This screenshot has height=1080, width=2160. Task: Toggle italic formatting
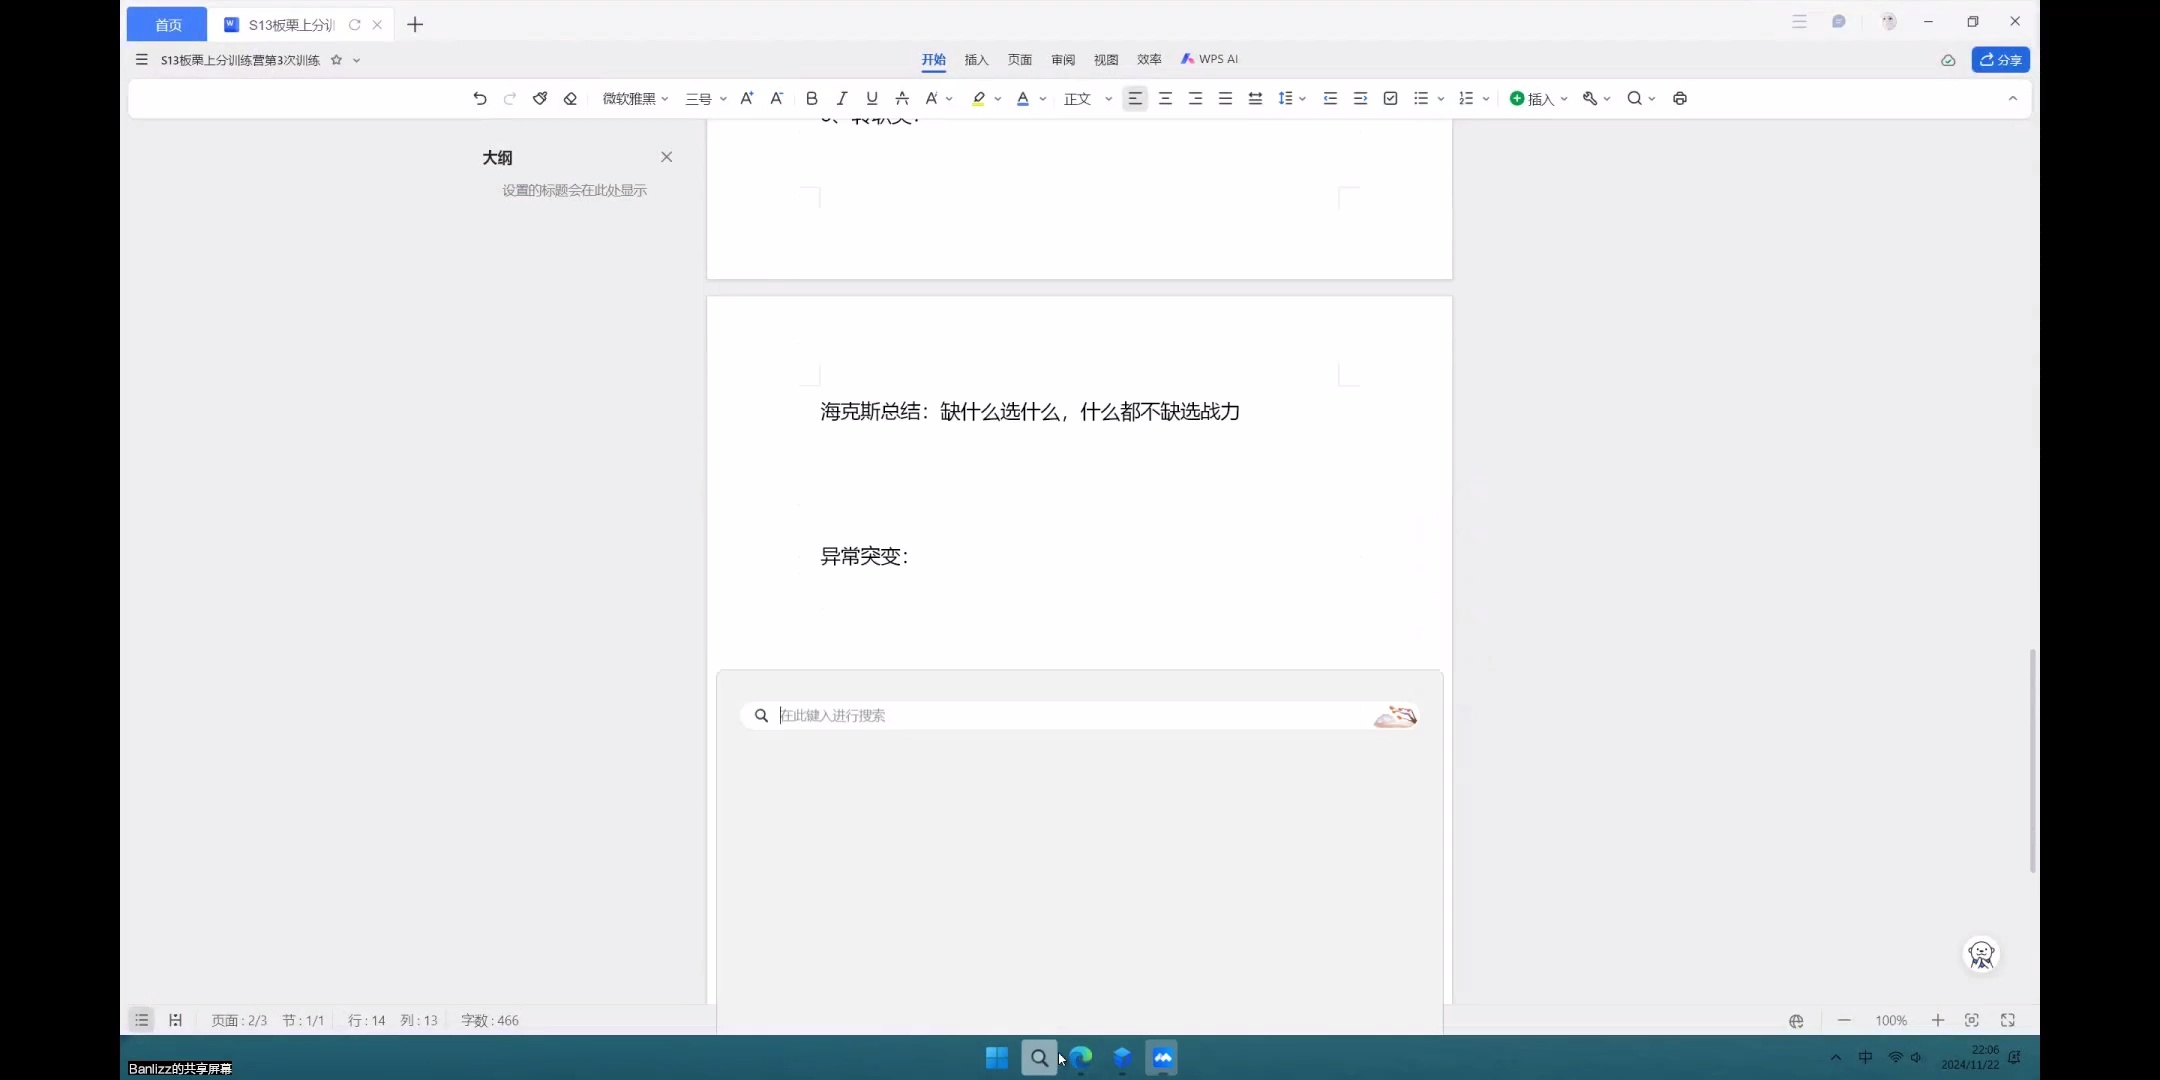(841, 98)
